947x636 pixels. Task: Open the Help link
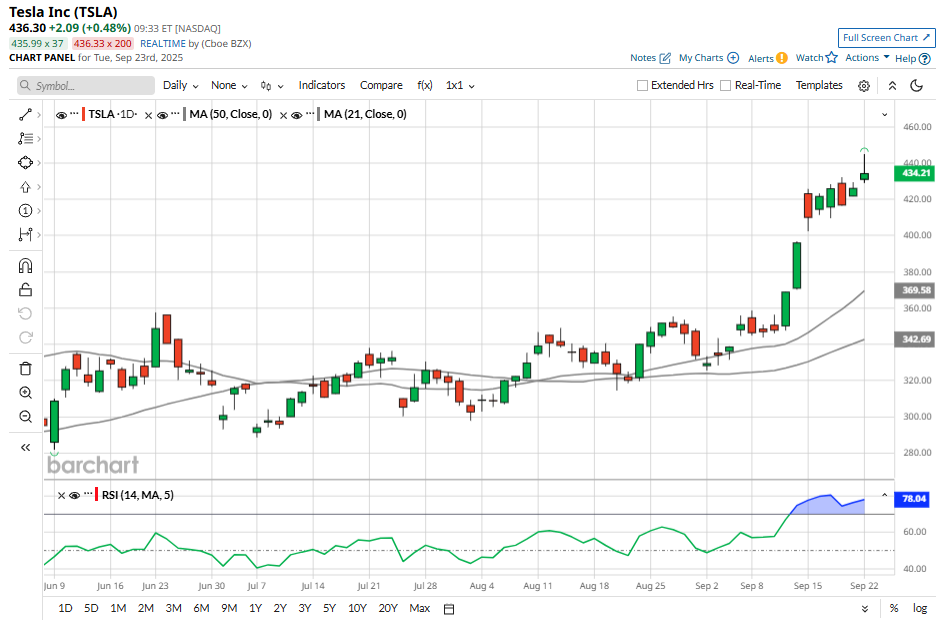tap(913, 59)
